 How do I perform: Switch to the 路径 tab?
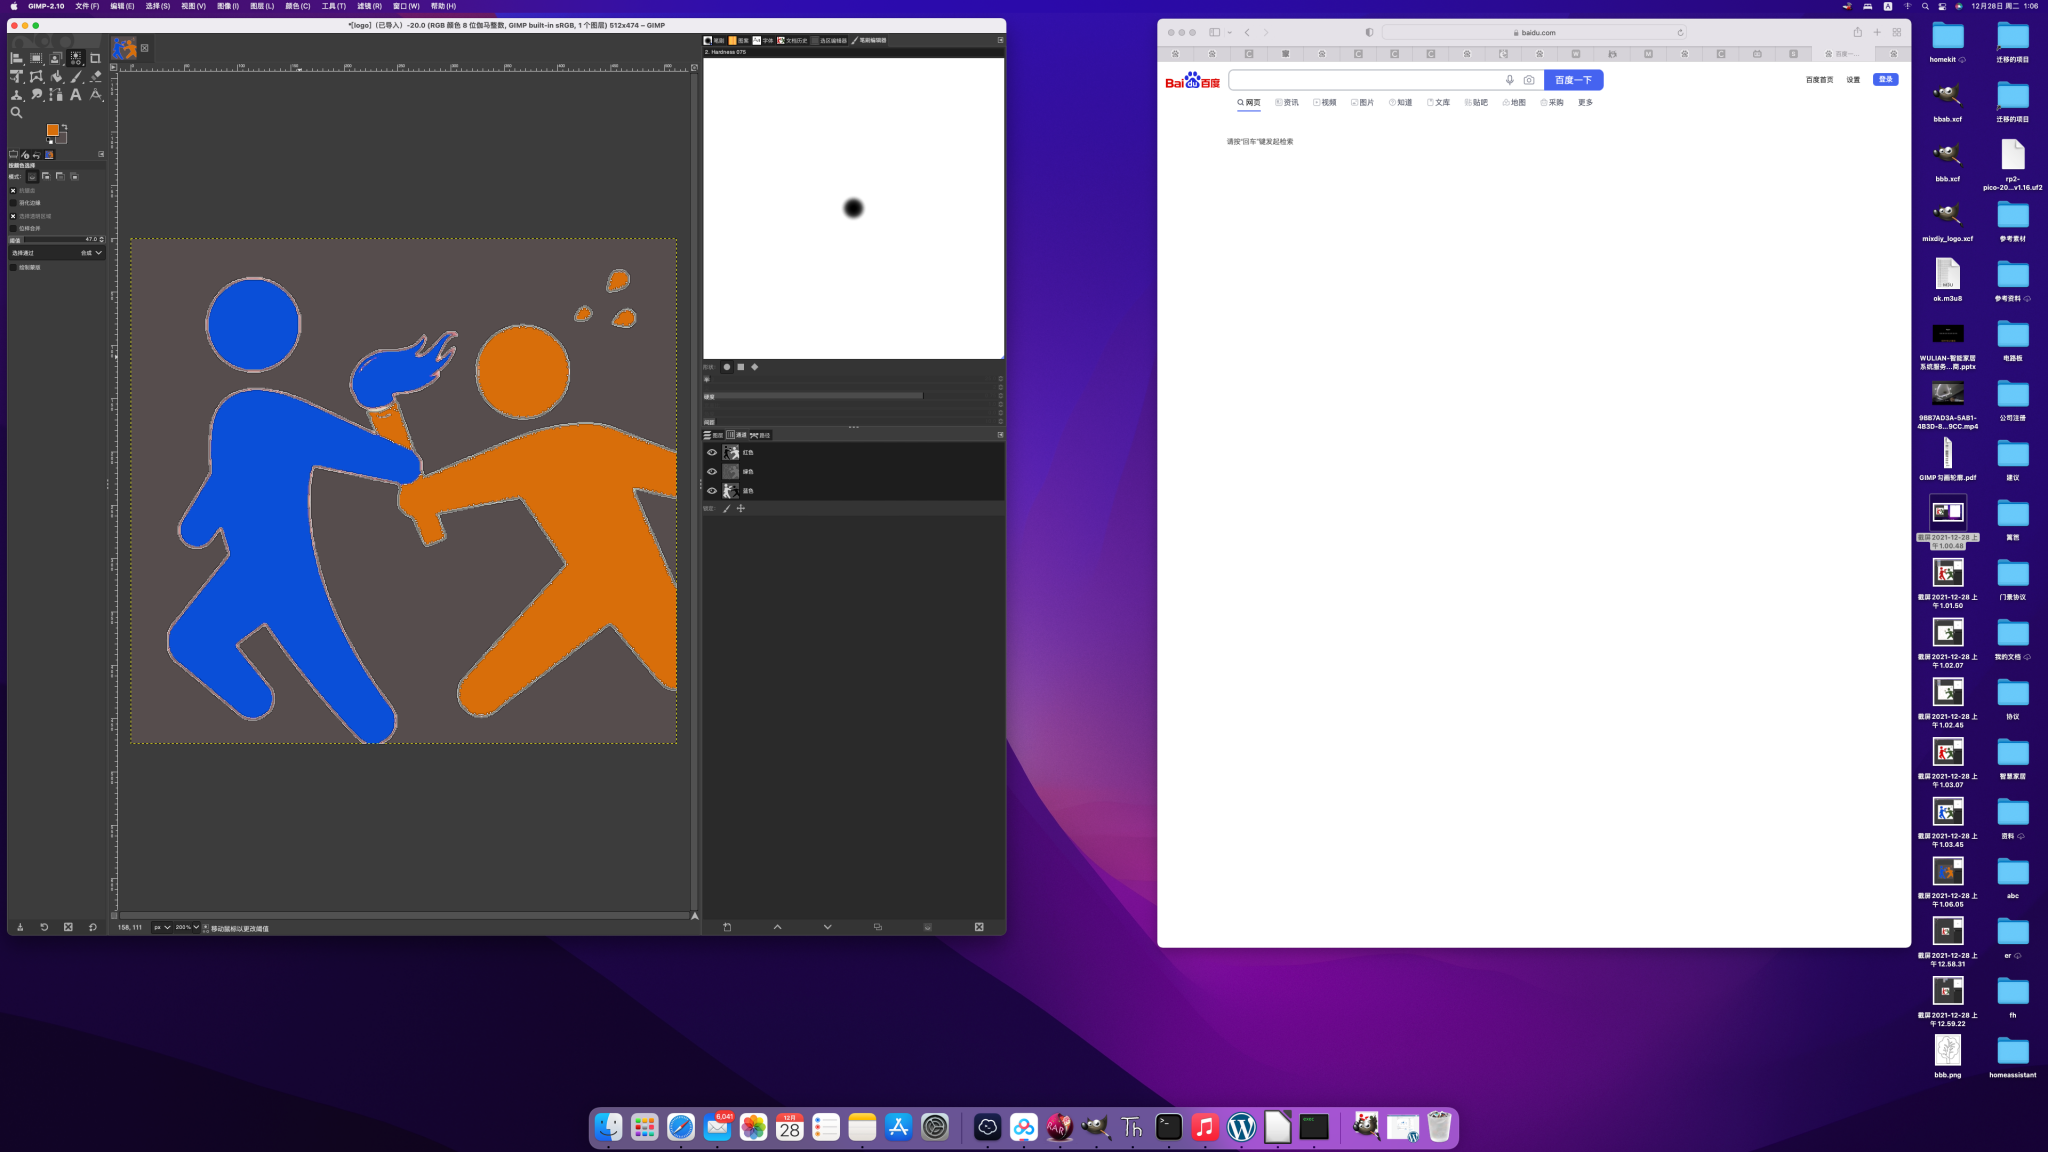tap(761, 435)
